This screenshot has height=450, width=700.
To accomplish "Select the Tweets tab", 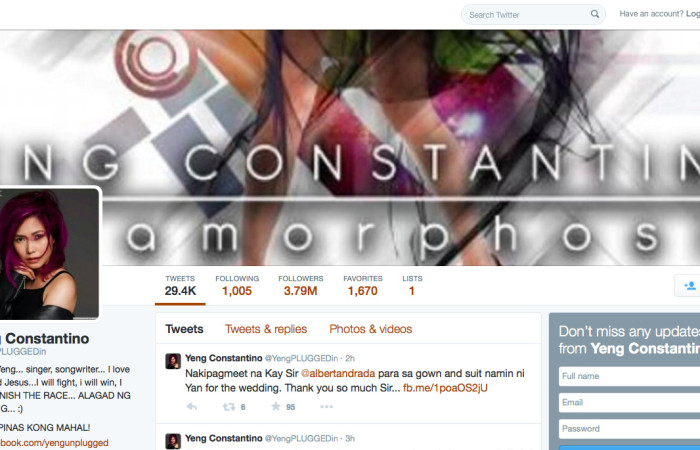I will coord(184,329).
